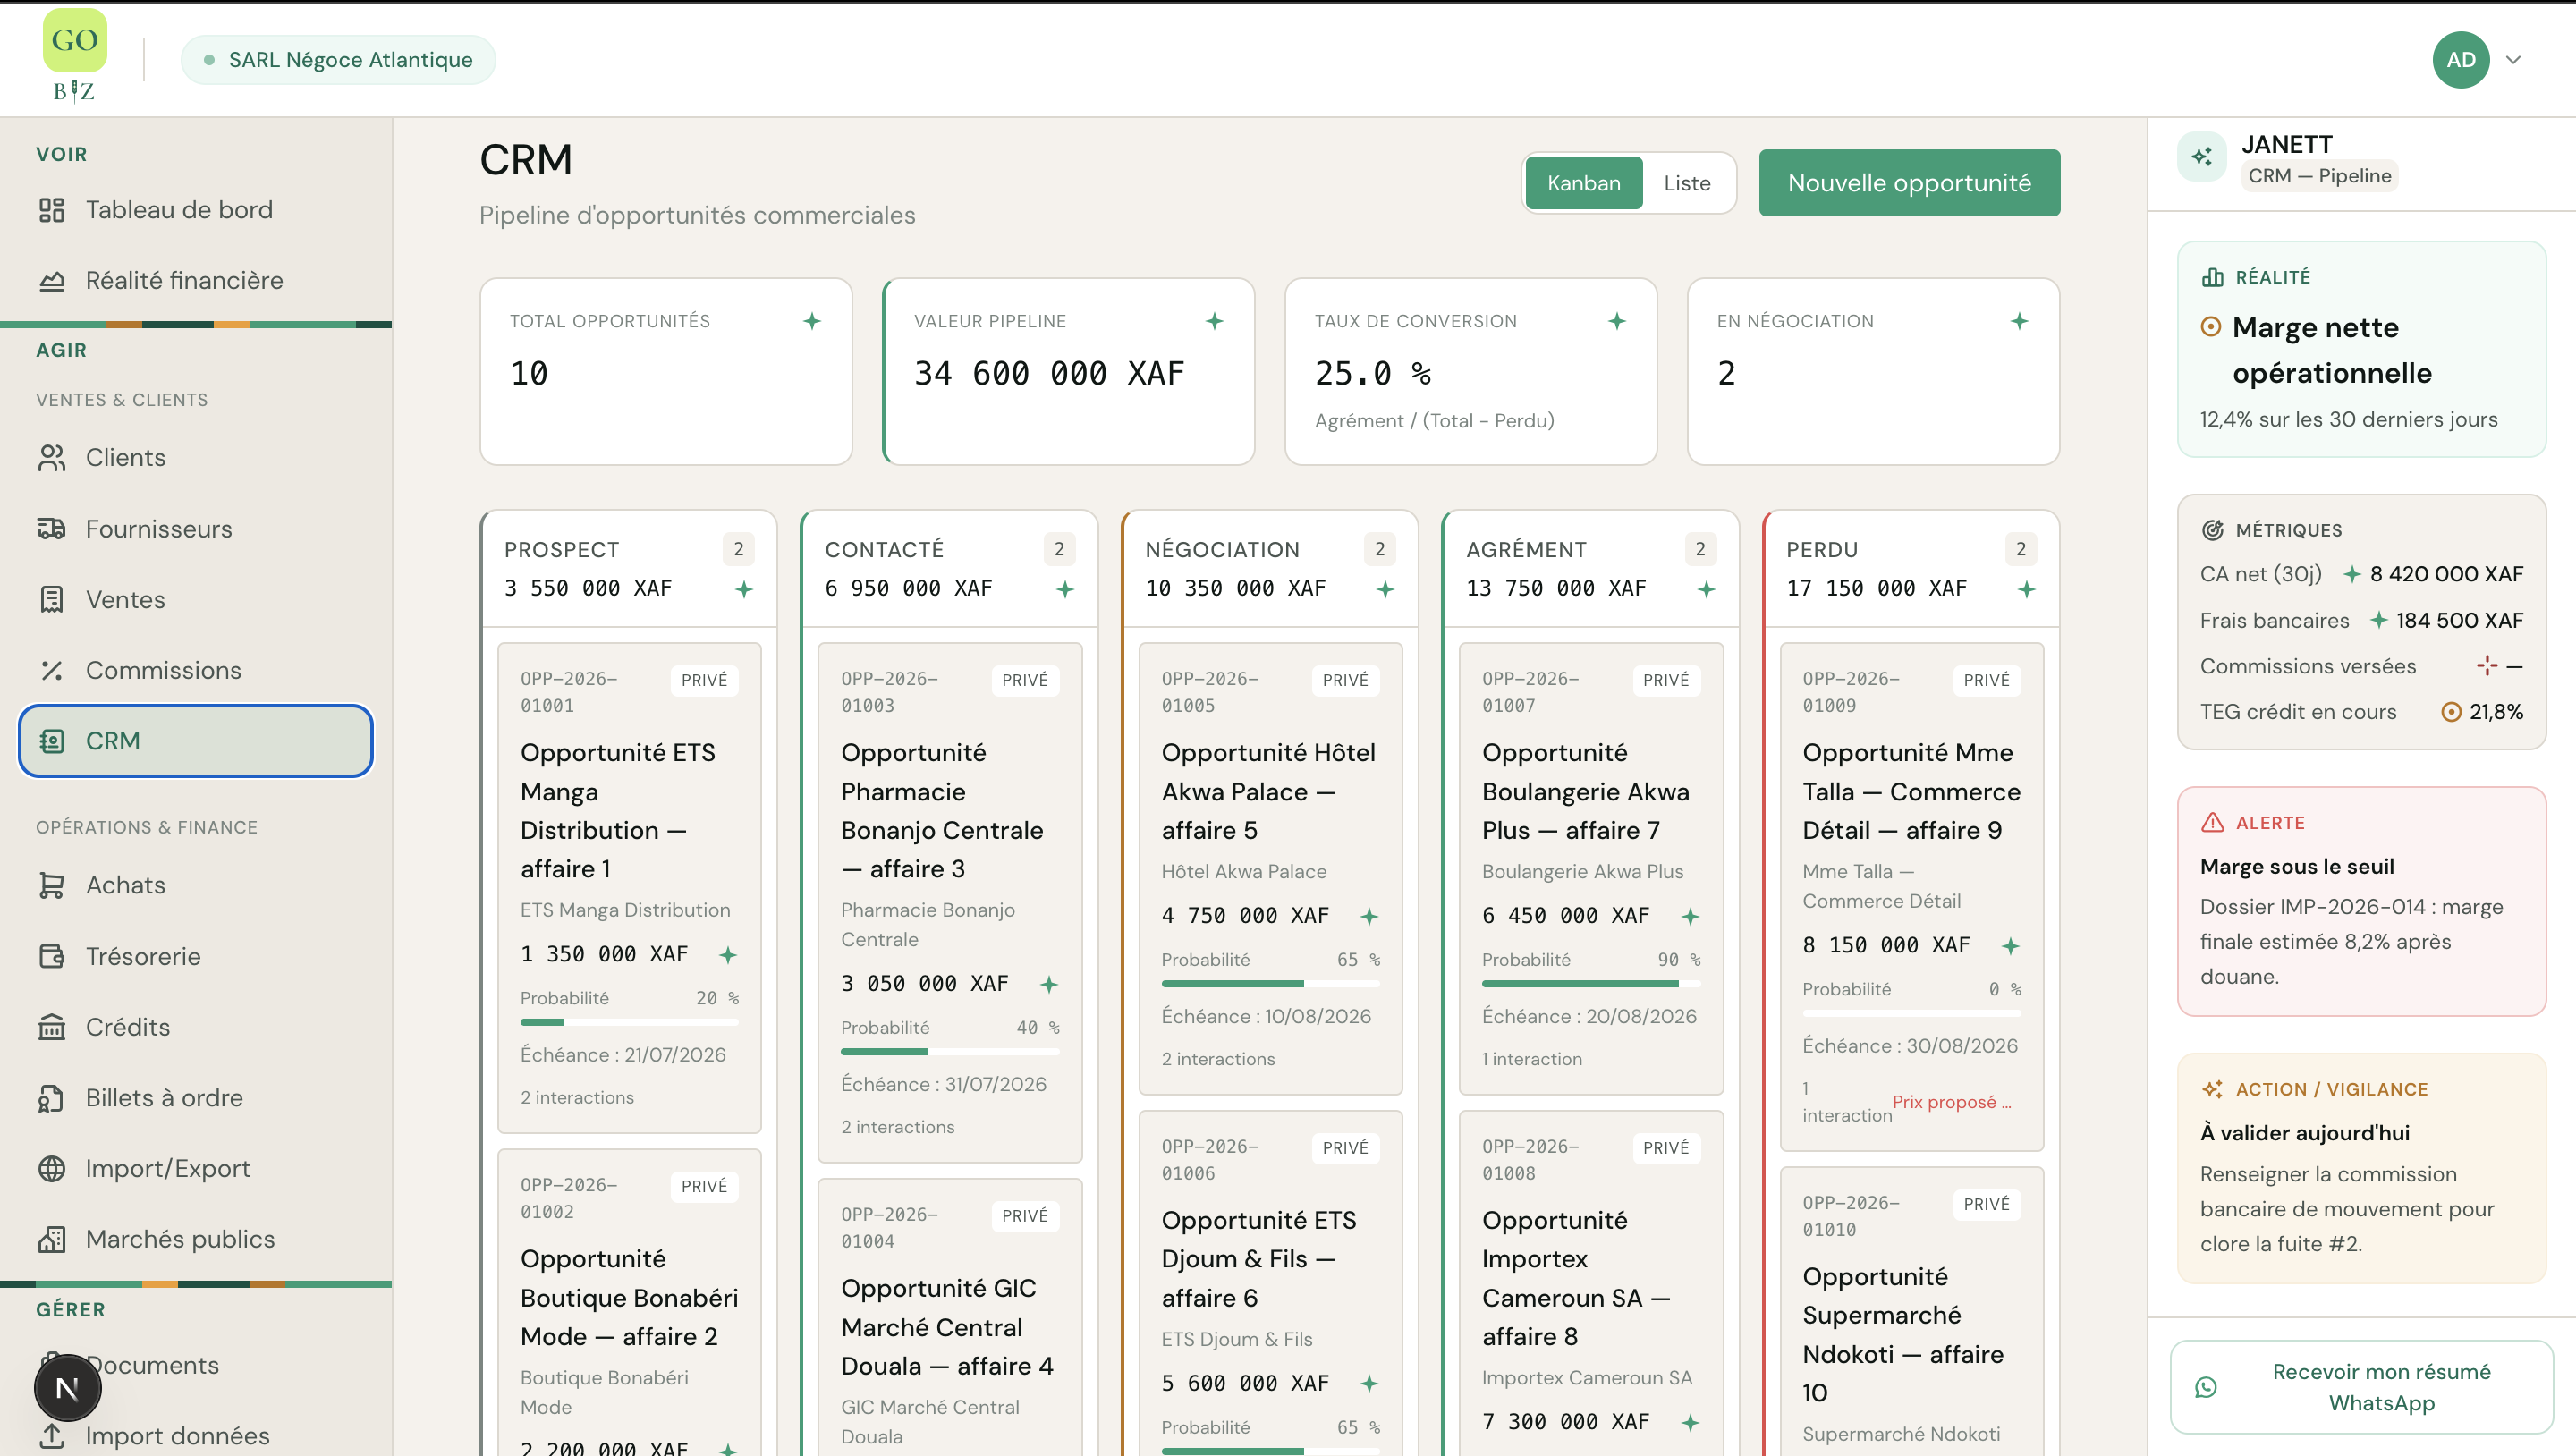Click Recevoir mon résumé WhatsApp button

(x=2361, y=1387)
